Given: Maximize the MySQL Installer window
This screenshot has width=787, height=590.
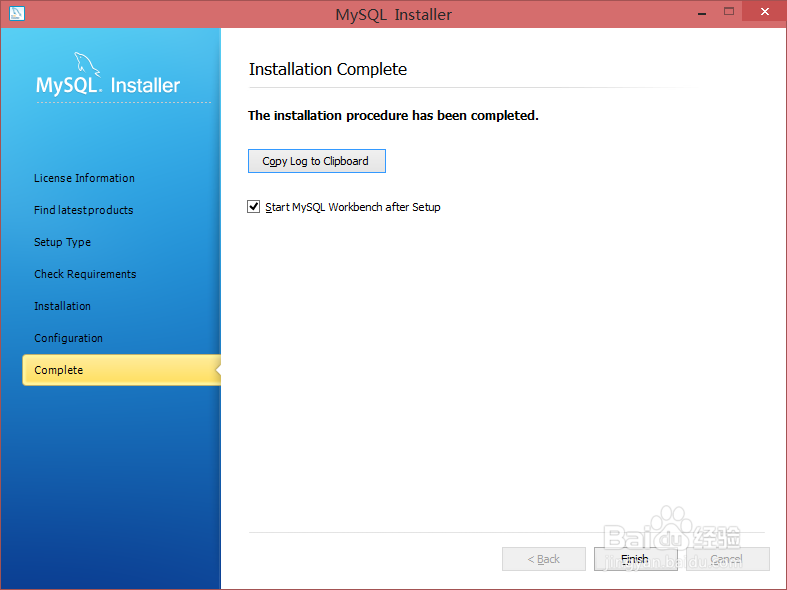Looking at the screenshot, I should coord(729,12).
